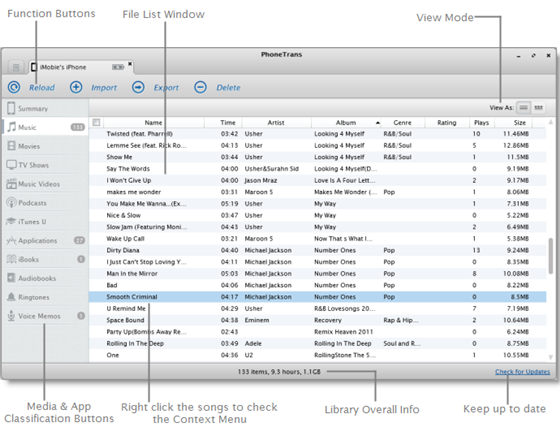Sort by Rating column header
The width and height of the screenshot is (560, 435).
pyautogui.click(x=447, y=122)
